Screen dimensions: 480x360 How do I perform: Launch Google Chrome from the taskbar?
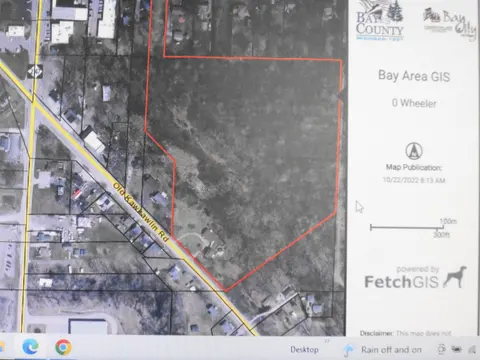click(x=63, y=347)
